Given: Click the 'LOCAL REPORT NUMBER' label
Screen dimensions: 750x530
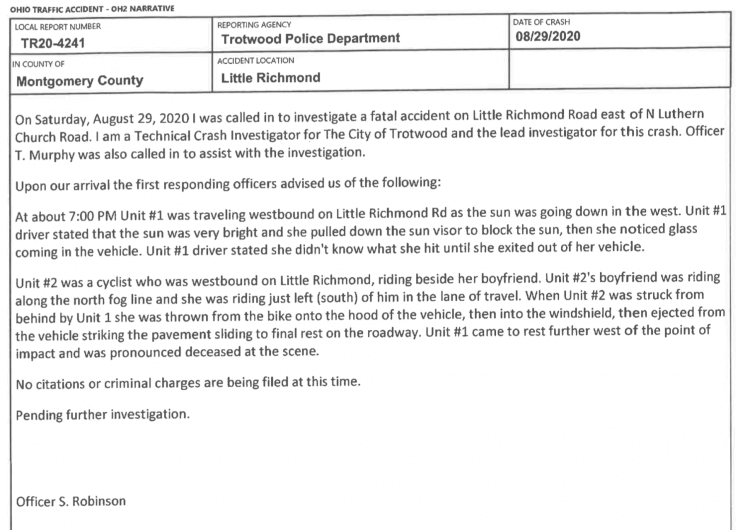Looking at the screenshot, I should pyautogui.click(x=58, y=26).
